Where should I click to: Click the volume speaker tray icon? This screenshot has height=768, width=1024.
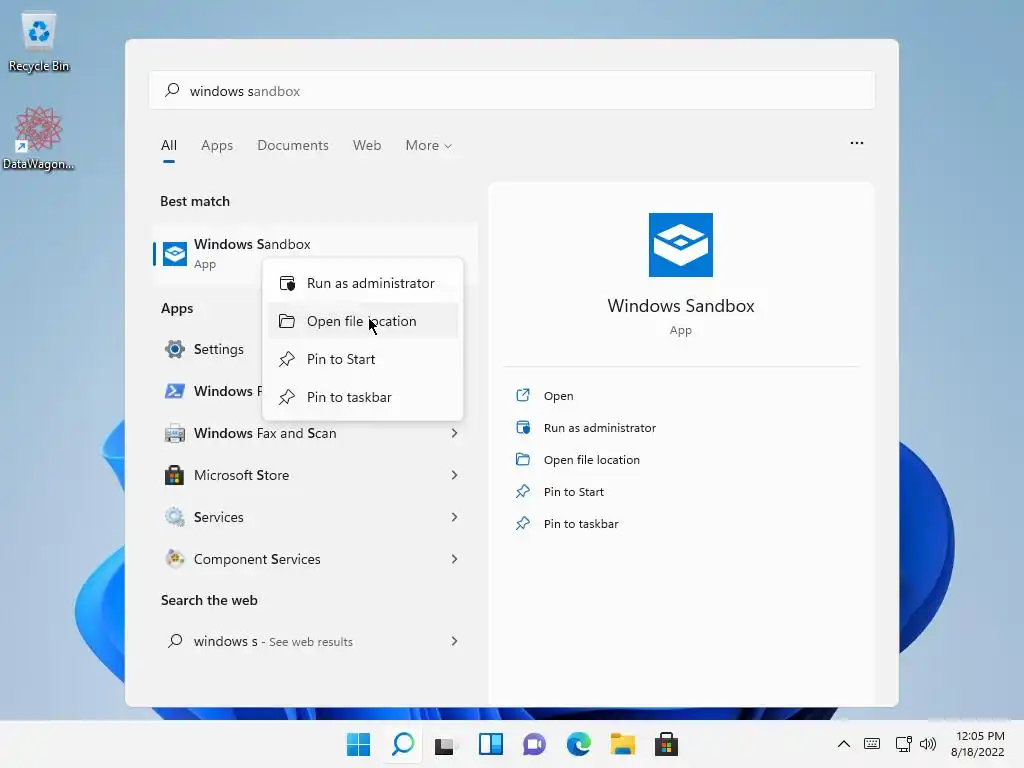pyautogui.click(x=927, y=744)
